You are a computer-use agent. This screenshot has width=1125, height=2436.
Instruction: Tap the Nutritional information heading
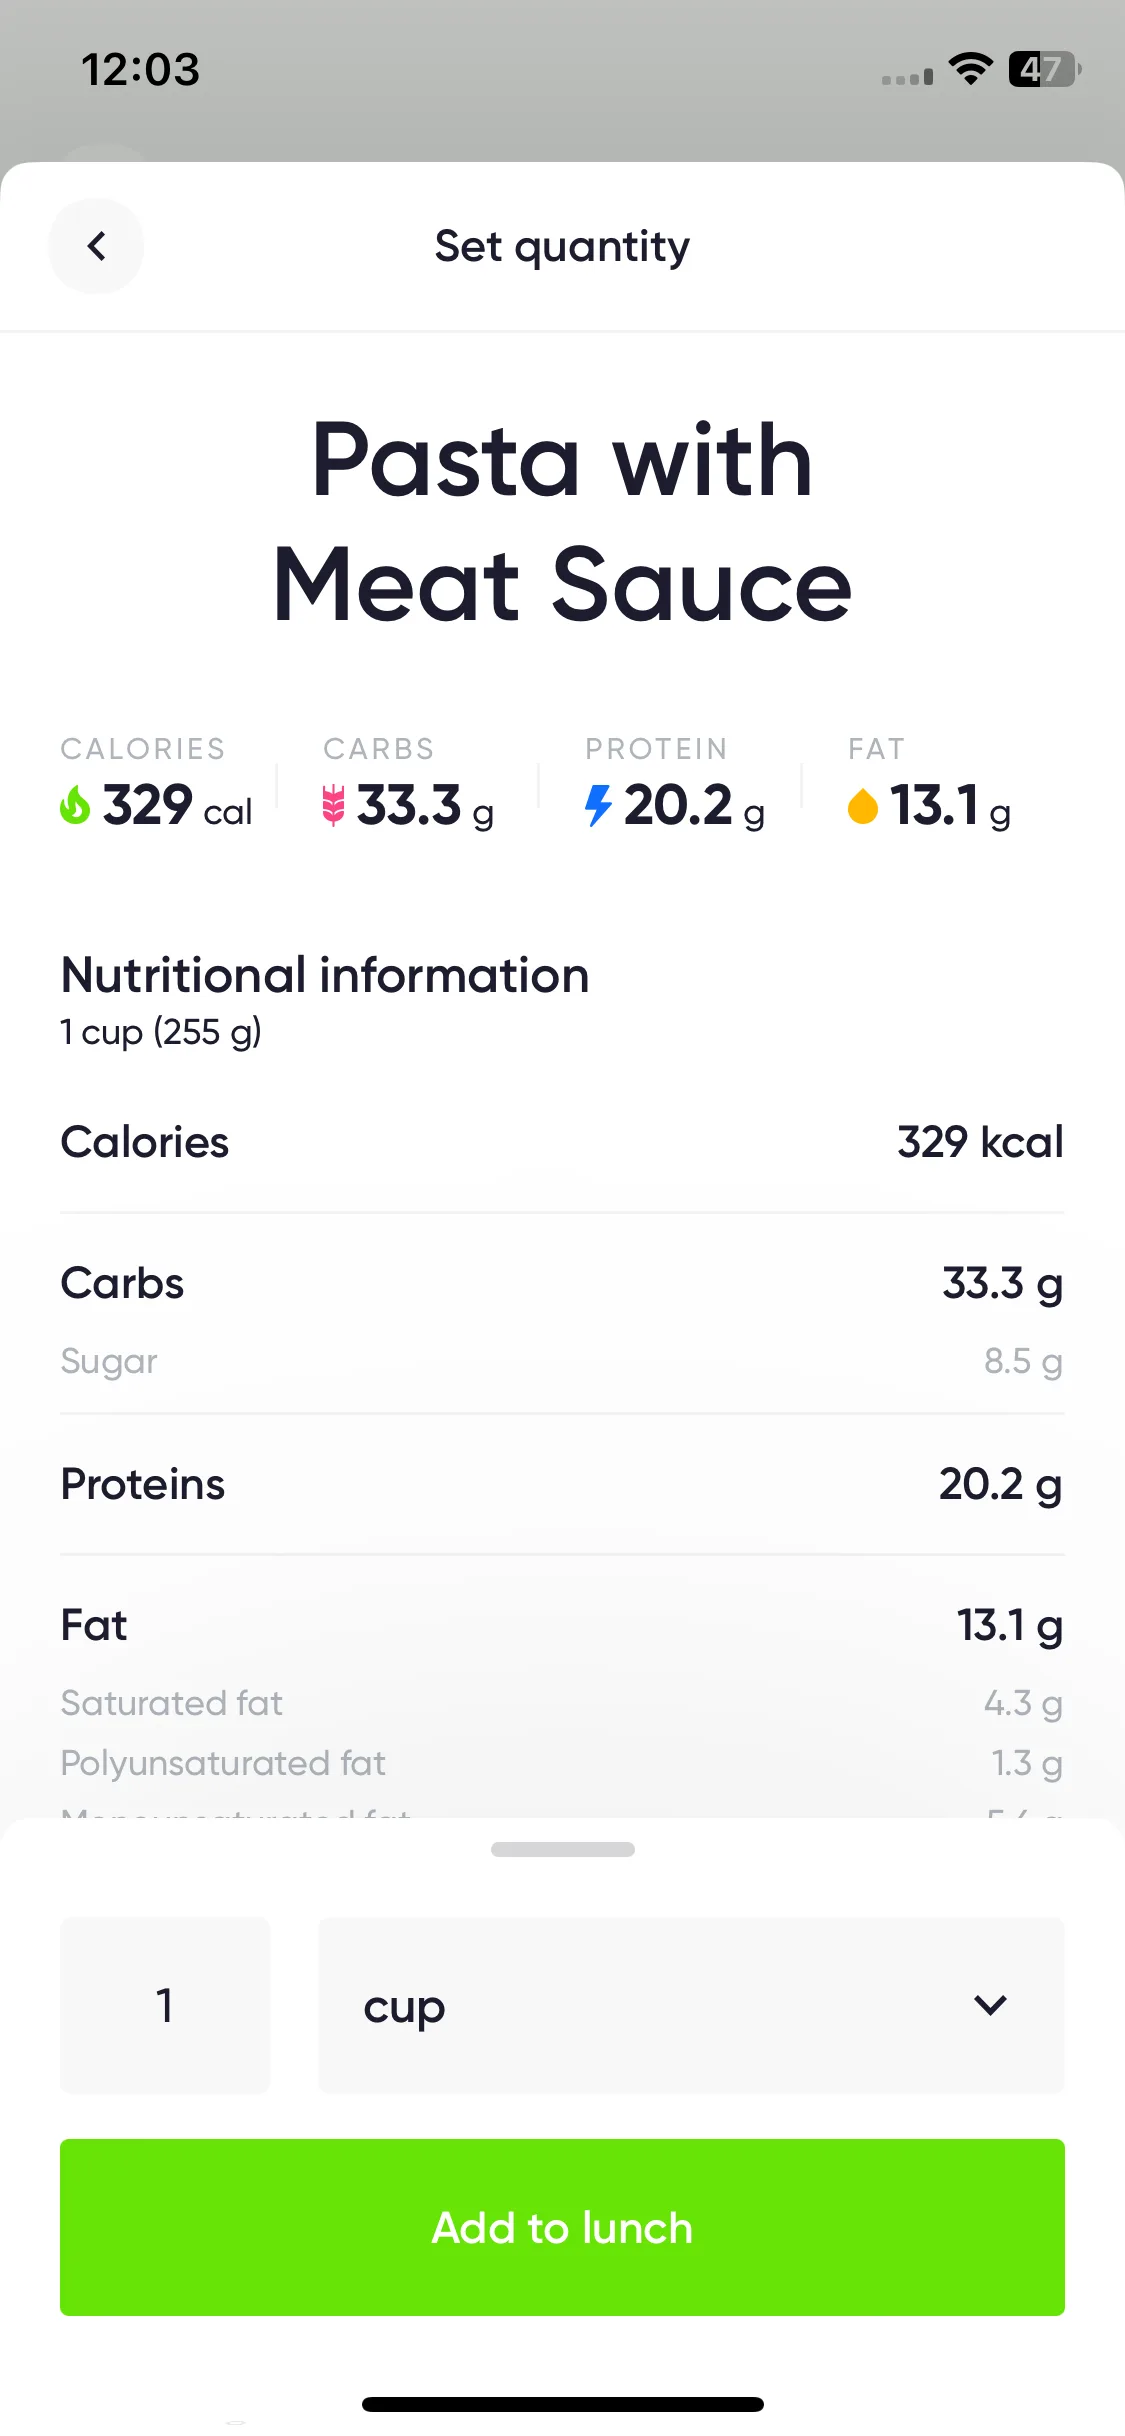[x=325, y=975]
